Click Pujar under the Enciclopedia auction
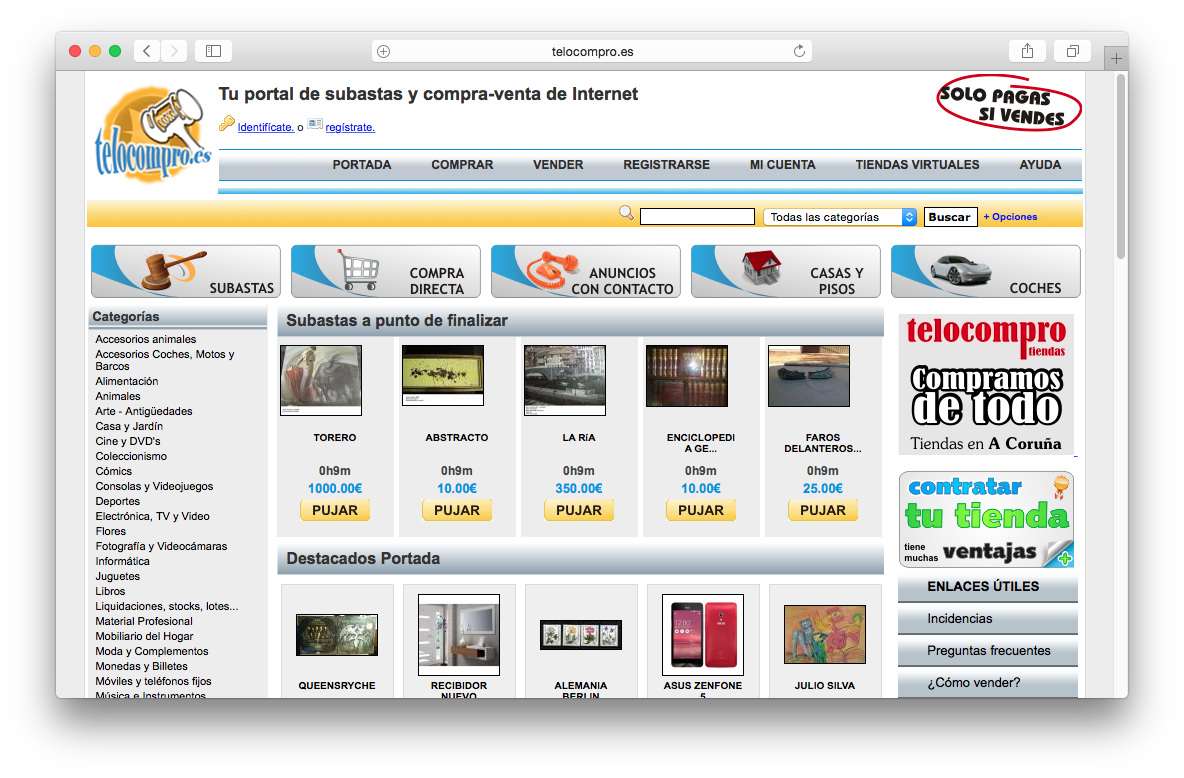 (x=701, y=511)
